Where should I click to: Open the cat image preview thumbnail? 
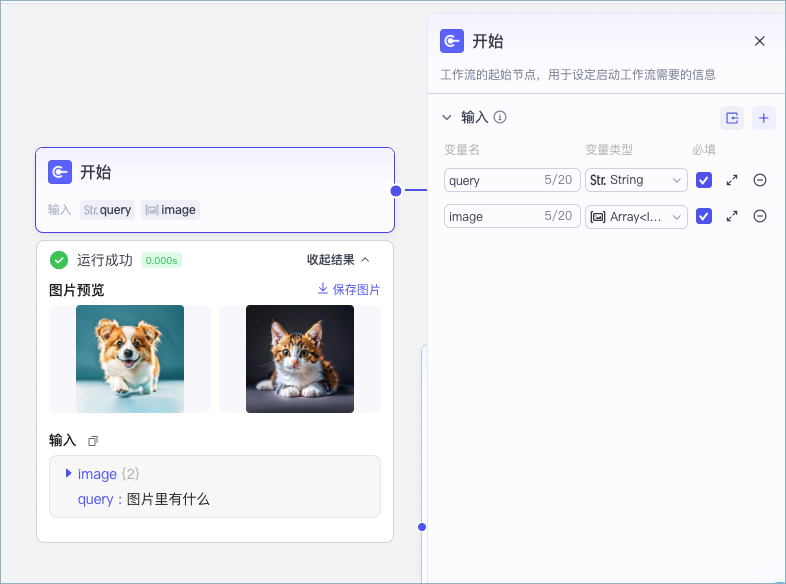pyautogui.click(x=300, y=359)
